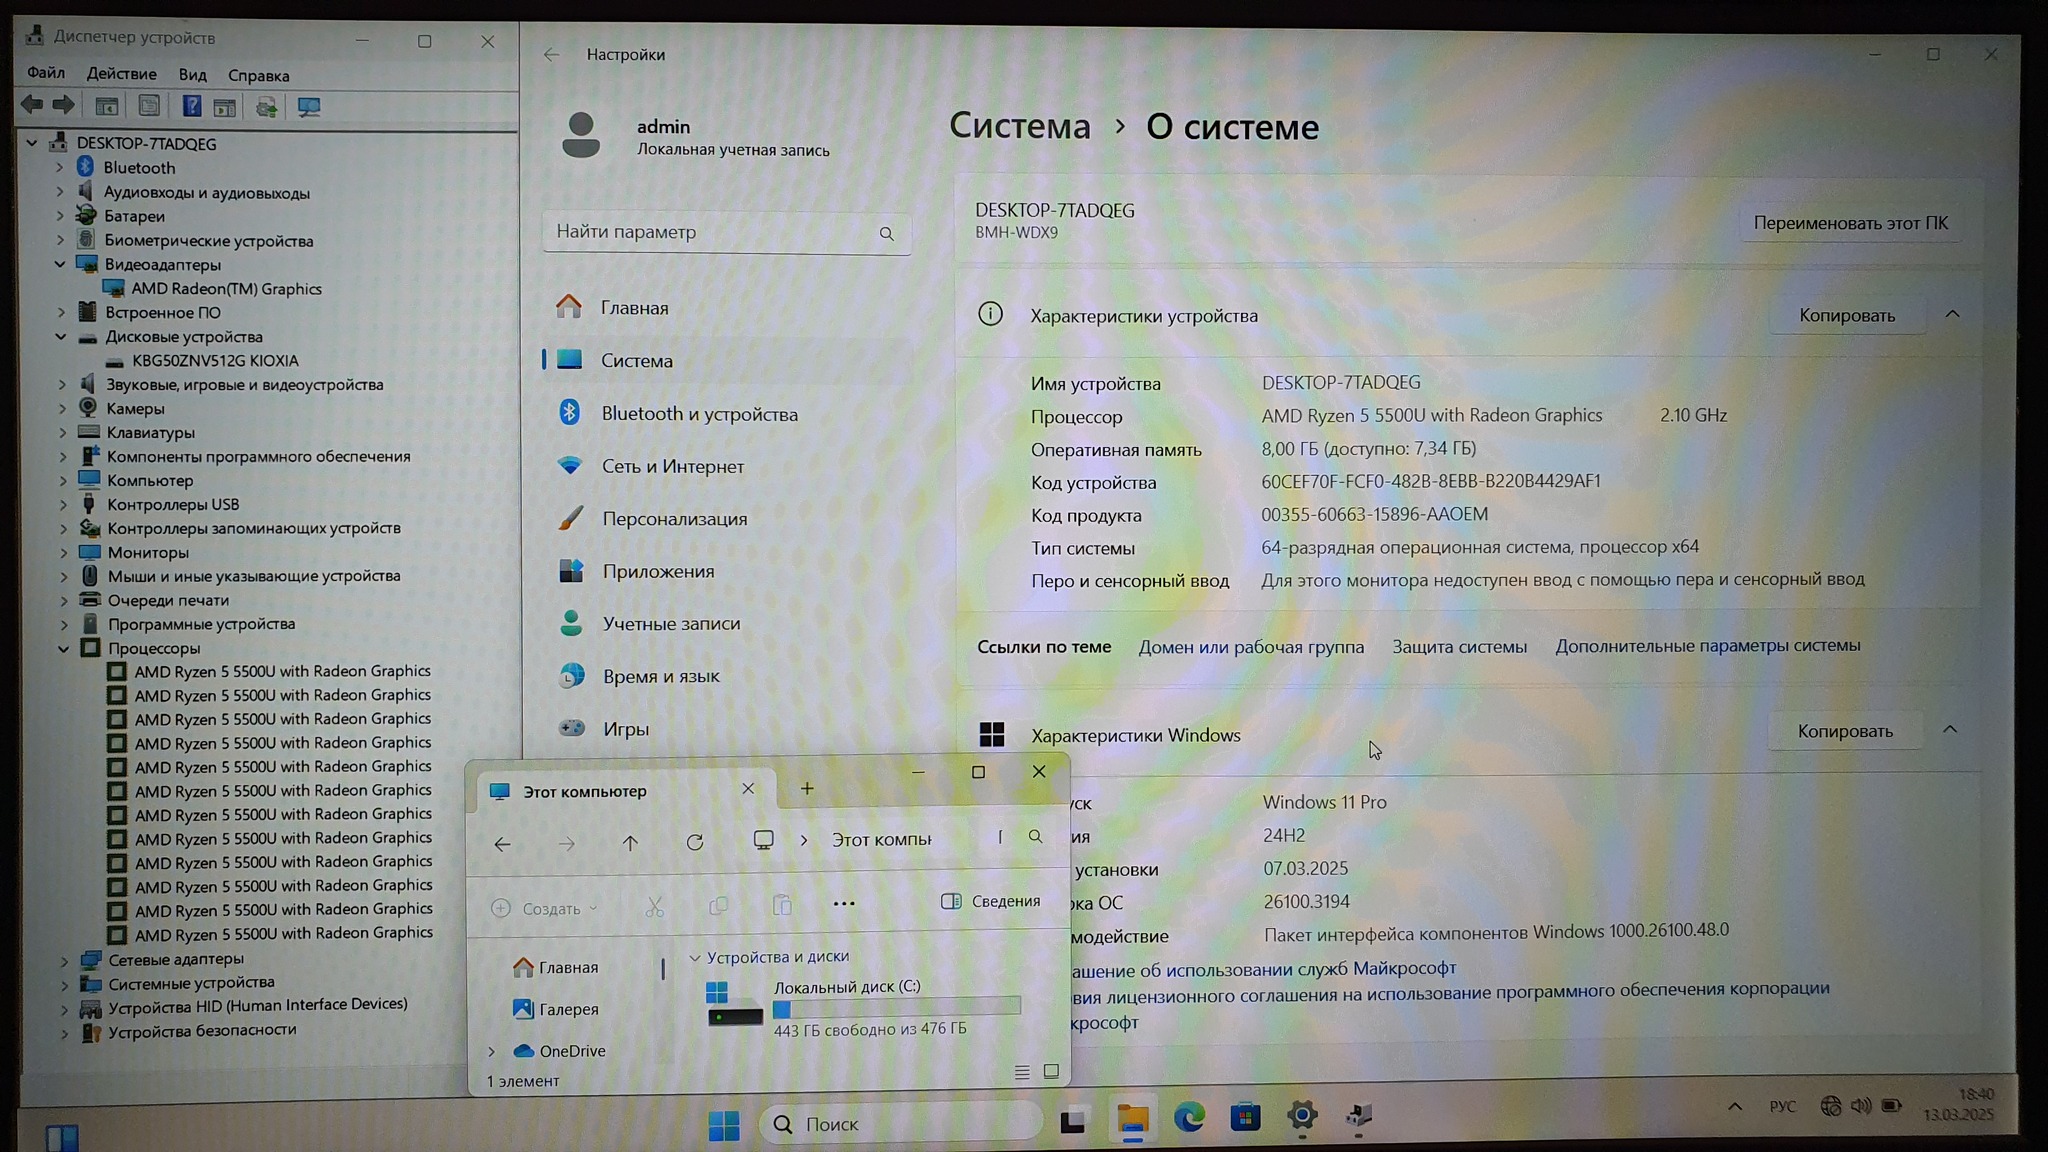
Task: Collapse the Процессоры tree node
Action: 64,649
